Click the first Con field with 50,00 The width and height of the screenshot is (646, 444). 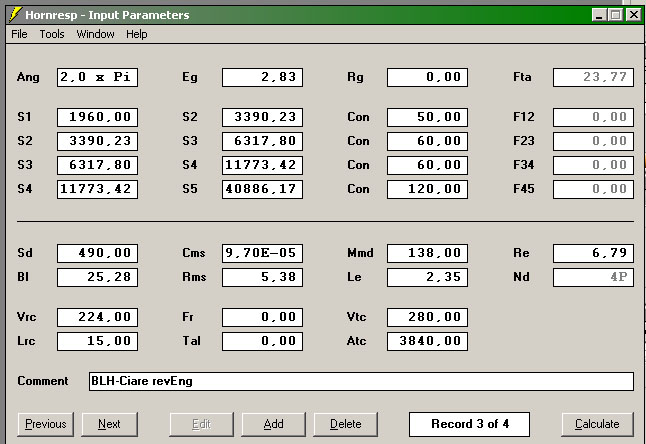coord(427,117)
